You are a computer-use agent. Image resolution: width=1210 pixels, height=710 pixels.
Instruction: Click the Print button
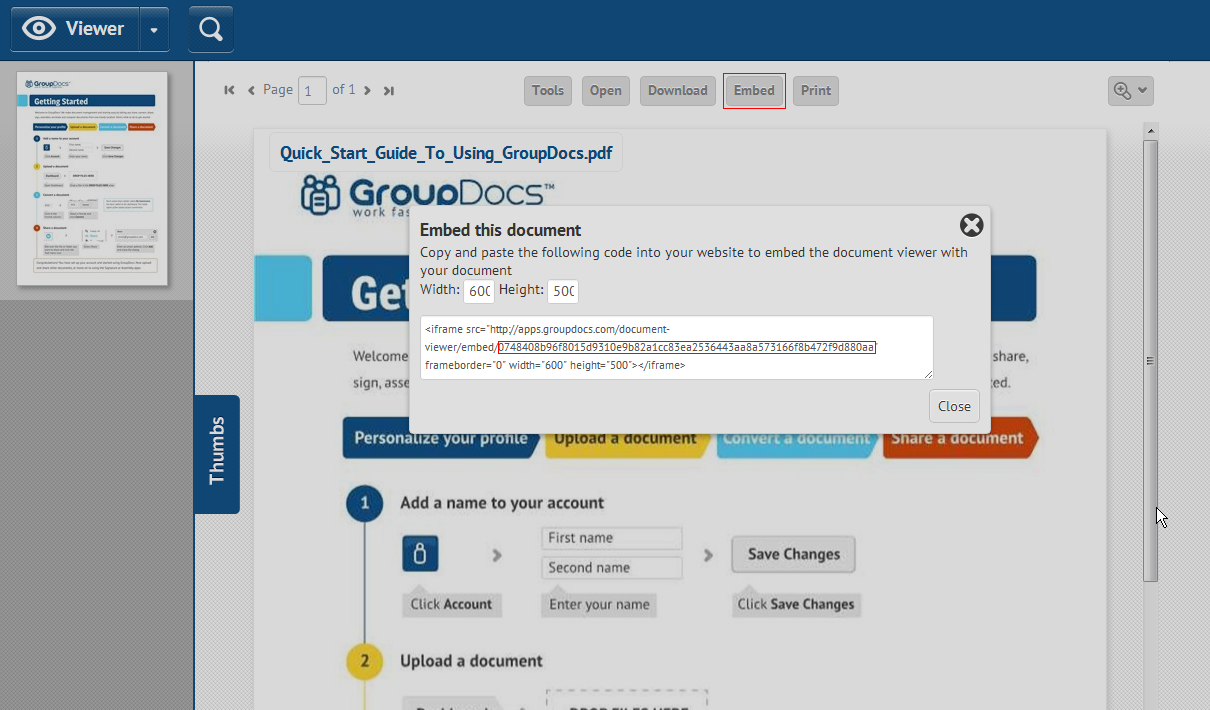point(816,90)
